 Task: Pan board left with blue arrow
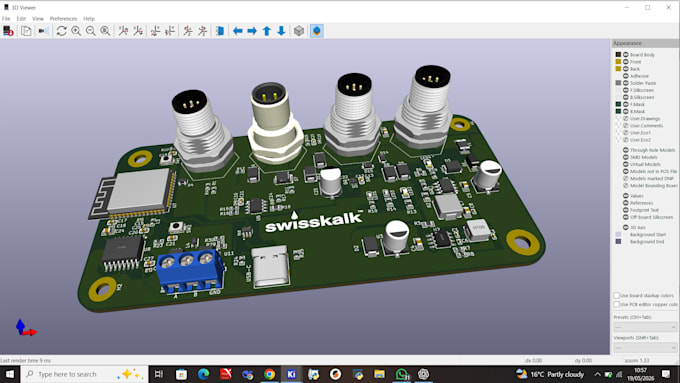[x=238, y=31]
